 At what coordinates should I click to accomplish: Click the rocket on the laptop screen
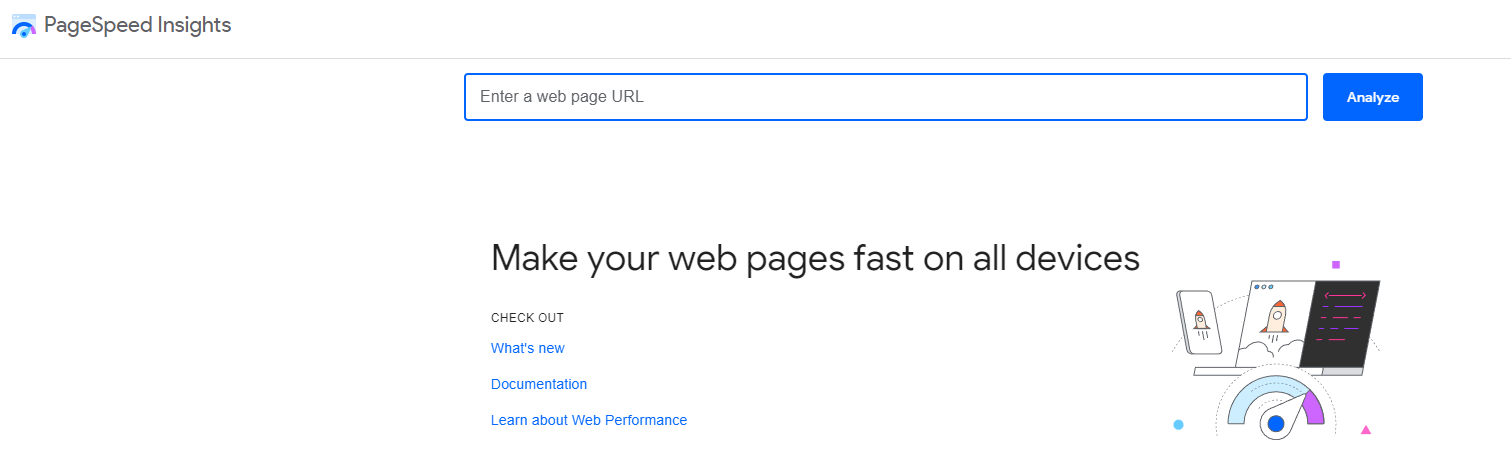[x=1274, y=318]
